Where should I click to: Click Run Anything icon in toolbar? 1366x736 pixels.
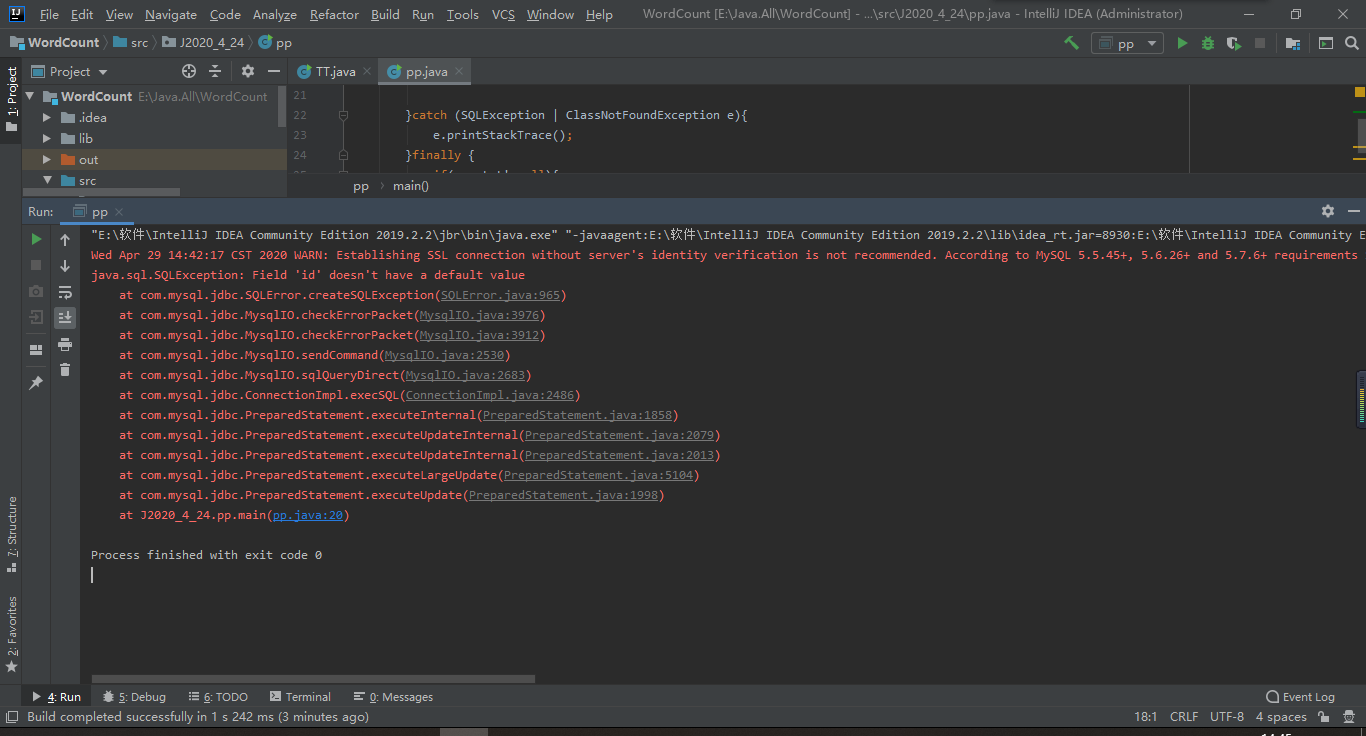pos(1326,43)
